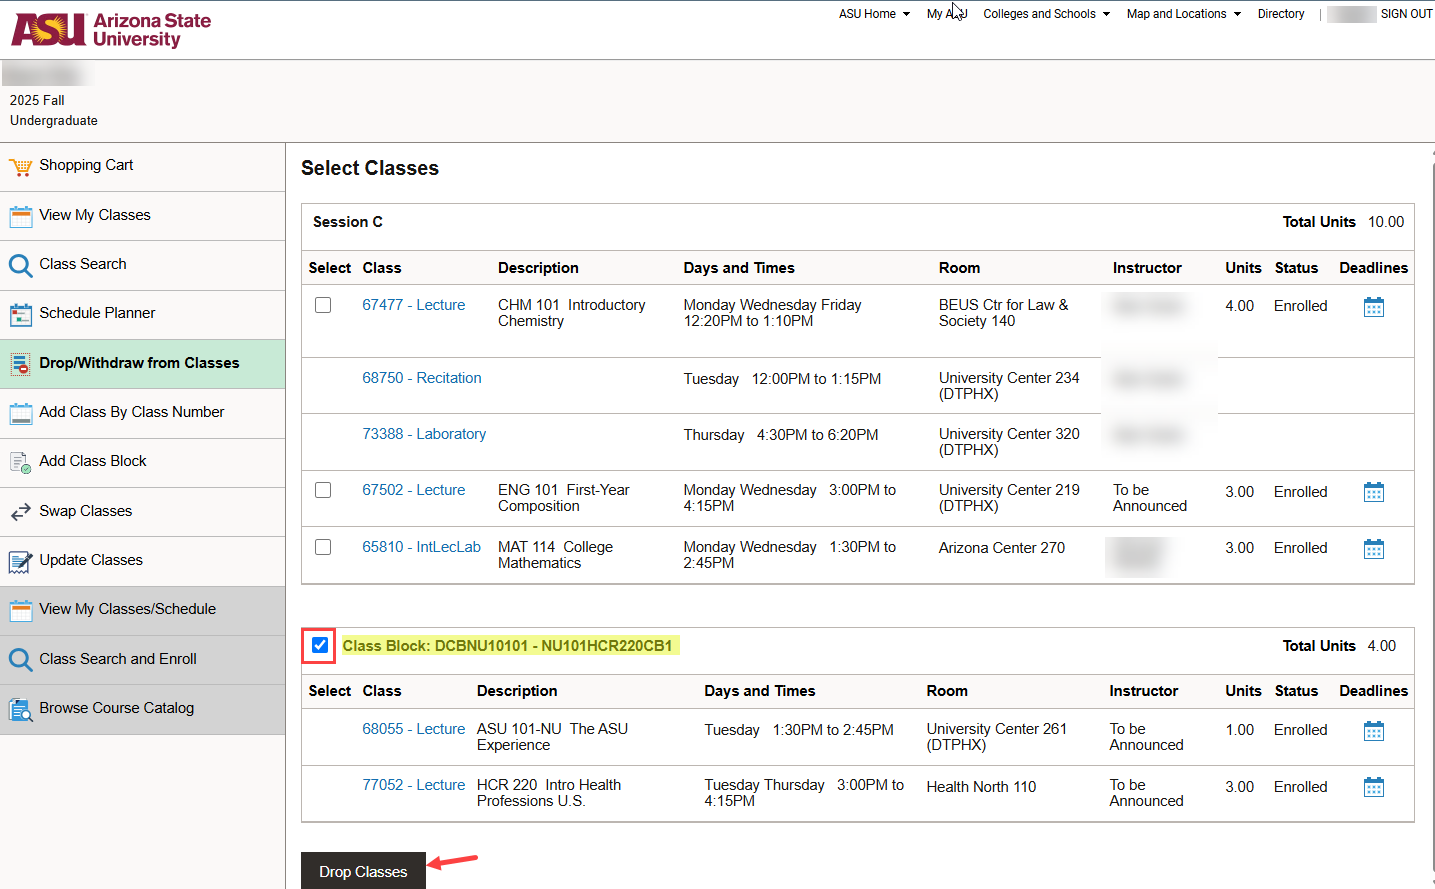
Task: Uncheck the Class Block DCBNU10101 checkbox
Action: click(320, 645)
